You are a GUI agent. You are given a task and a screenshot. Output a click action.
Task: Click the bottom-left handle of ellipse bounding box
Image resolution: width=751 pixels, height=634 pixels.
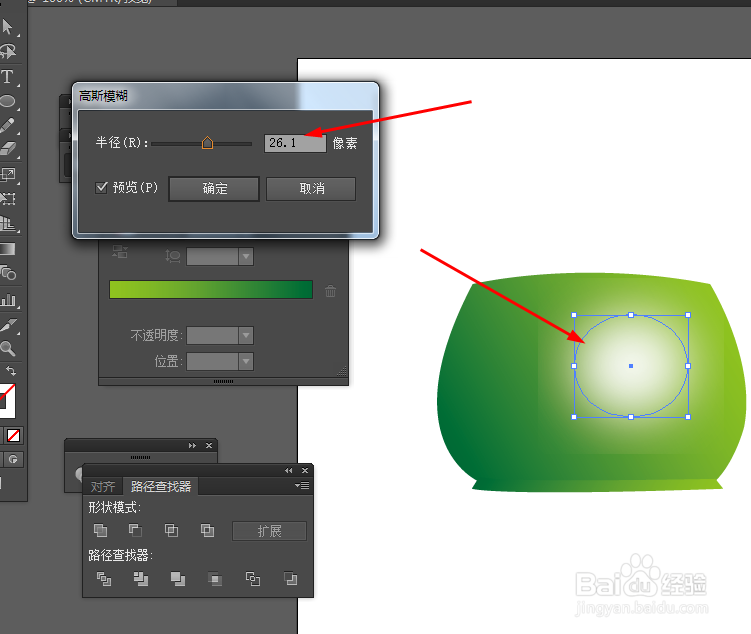pyautogui.click(x=574, y=417)
